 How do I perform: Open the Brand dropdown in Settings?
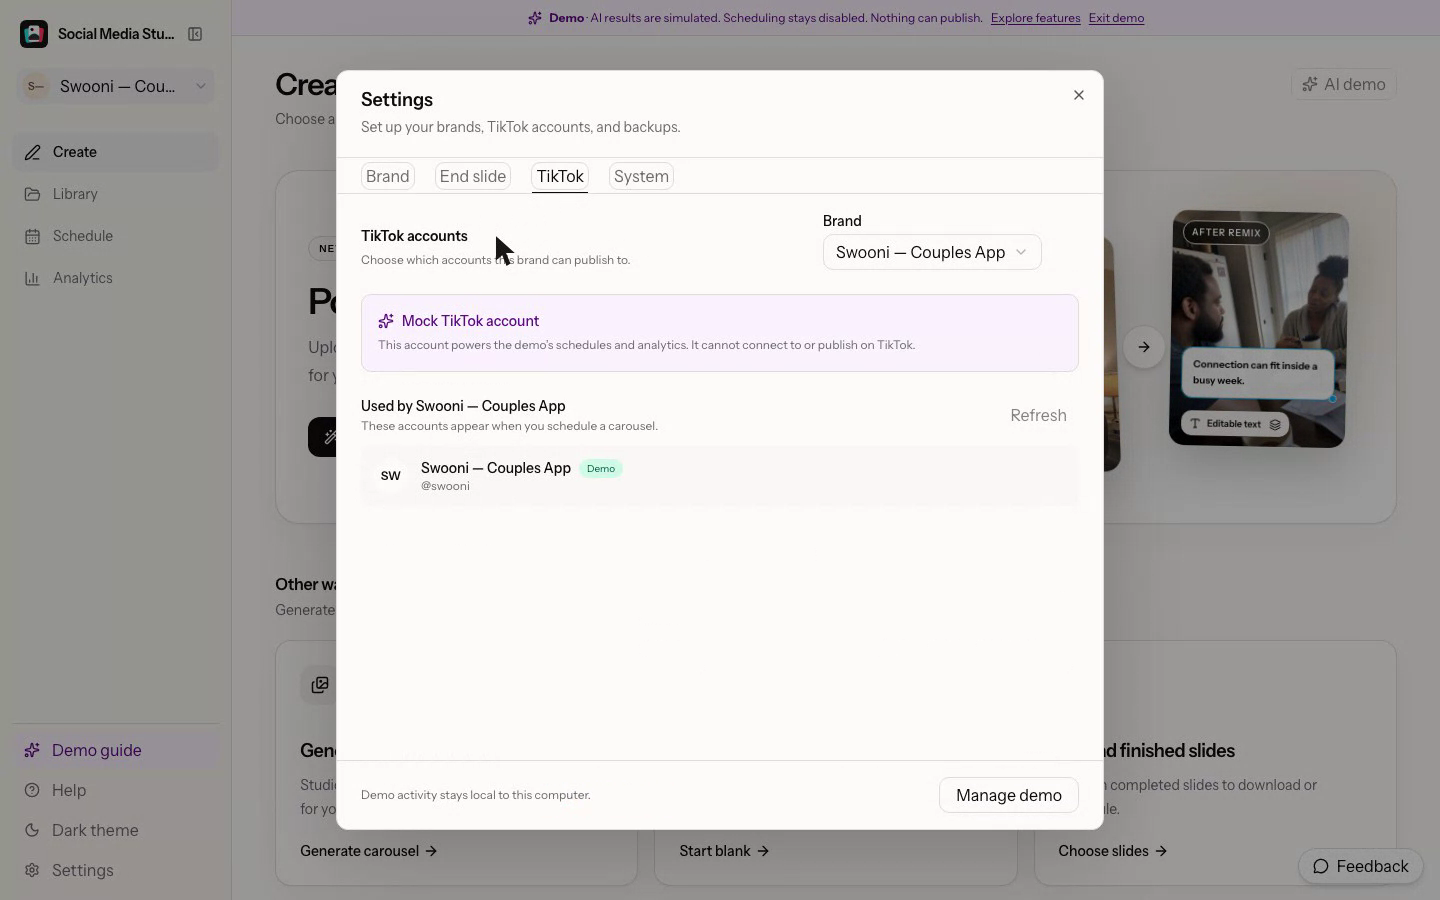click(932, 252)
